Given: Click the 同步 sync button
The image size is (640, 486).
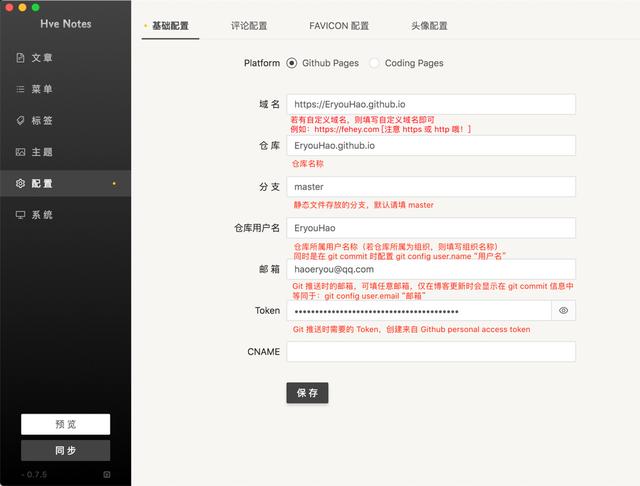Looking at the screenshot, I should tap(66, 450).
